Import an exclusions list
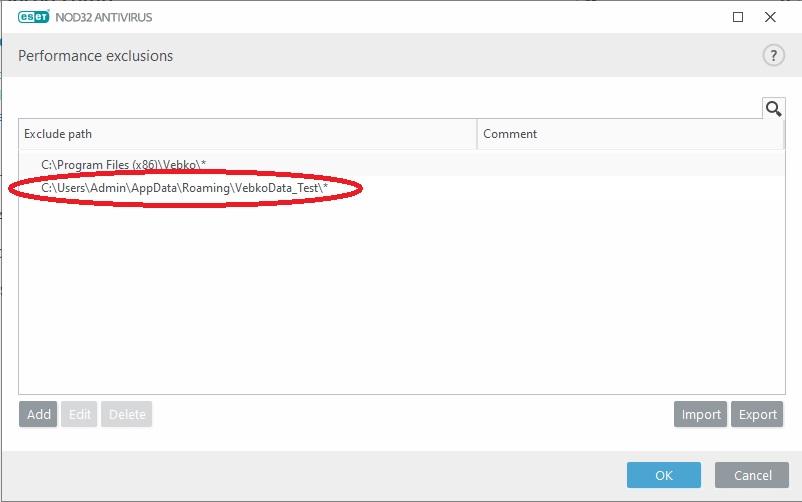Image resolution: width=802 pixels, height=502 pixels. 701,414
